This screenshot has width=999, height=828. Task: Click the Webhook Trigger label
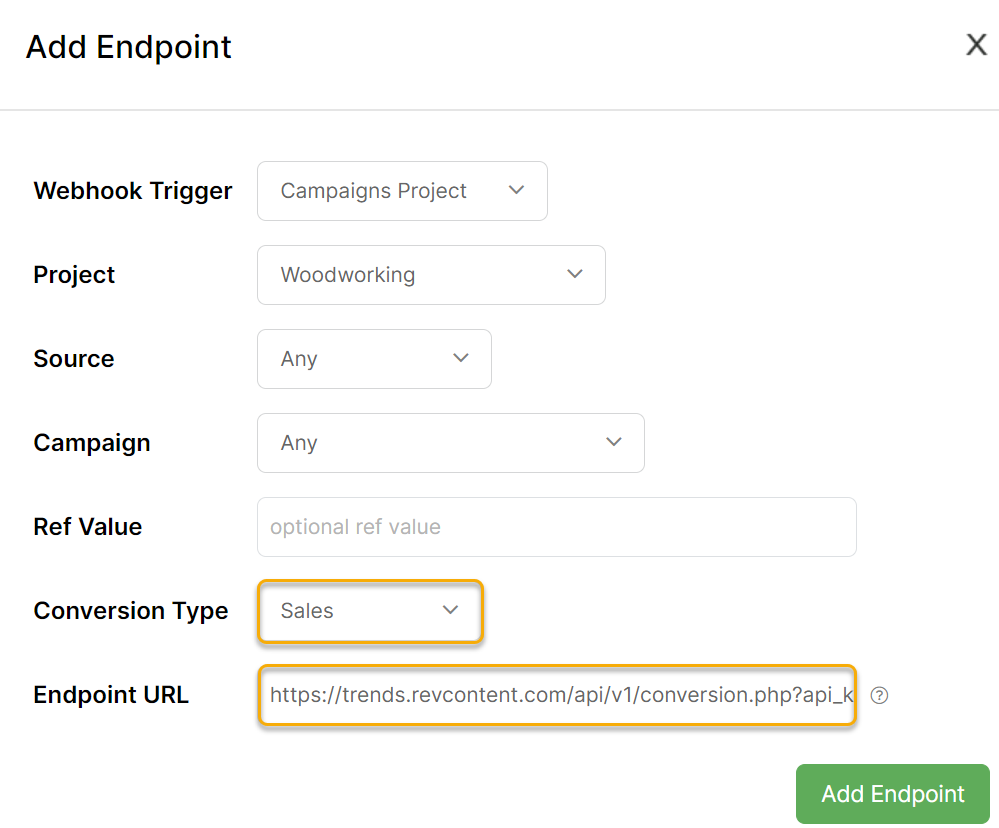tap(133, 191)
